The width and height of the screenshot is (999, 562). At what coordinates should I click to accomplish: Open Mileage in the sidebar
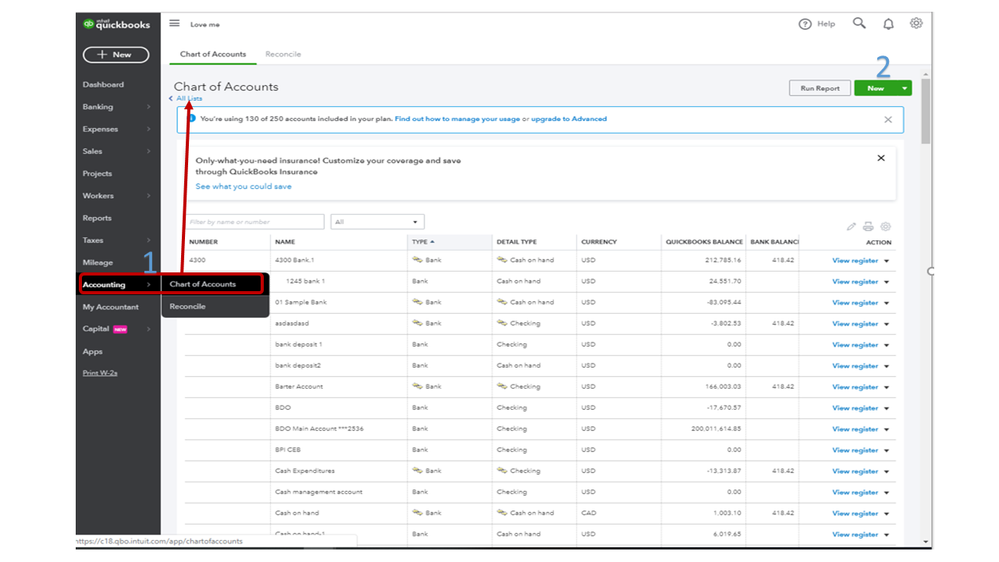pyautogui.click(x=97, y=263)
